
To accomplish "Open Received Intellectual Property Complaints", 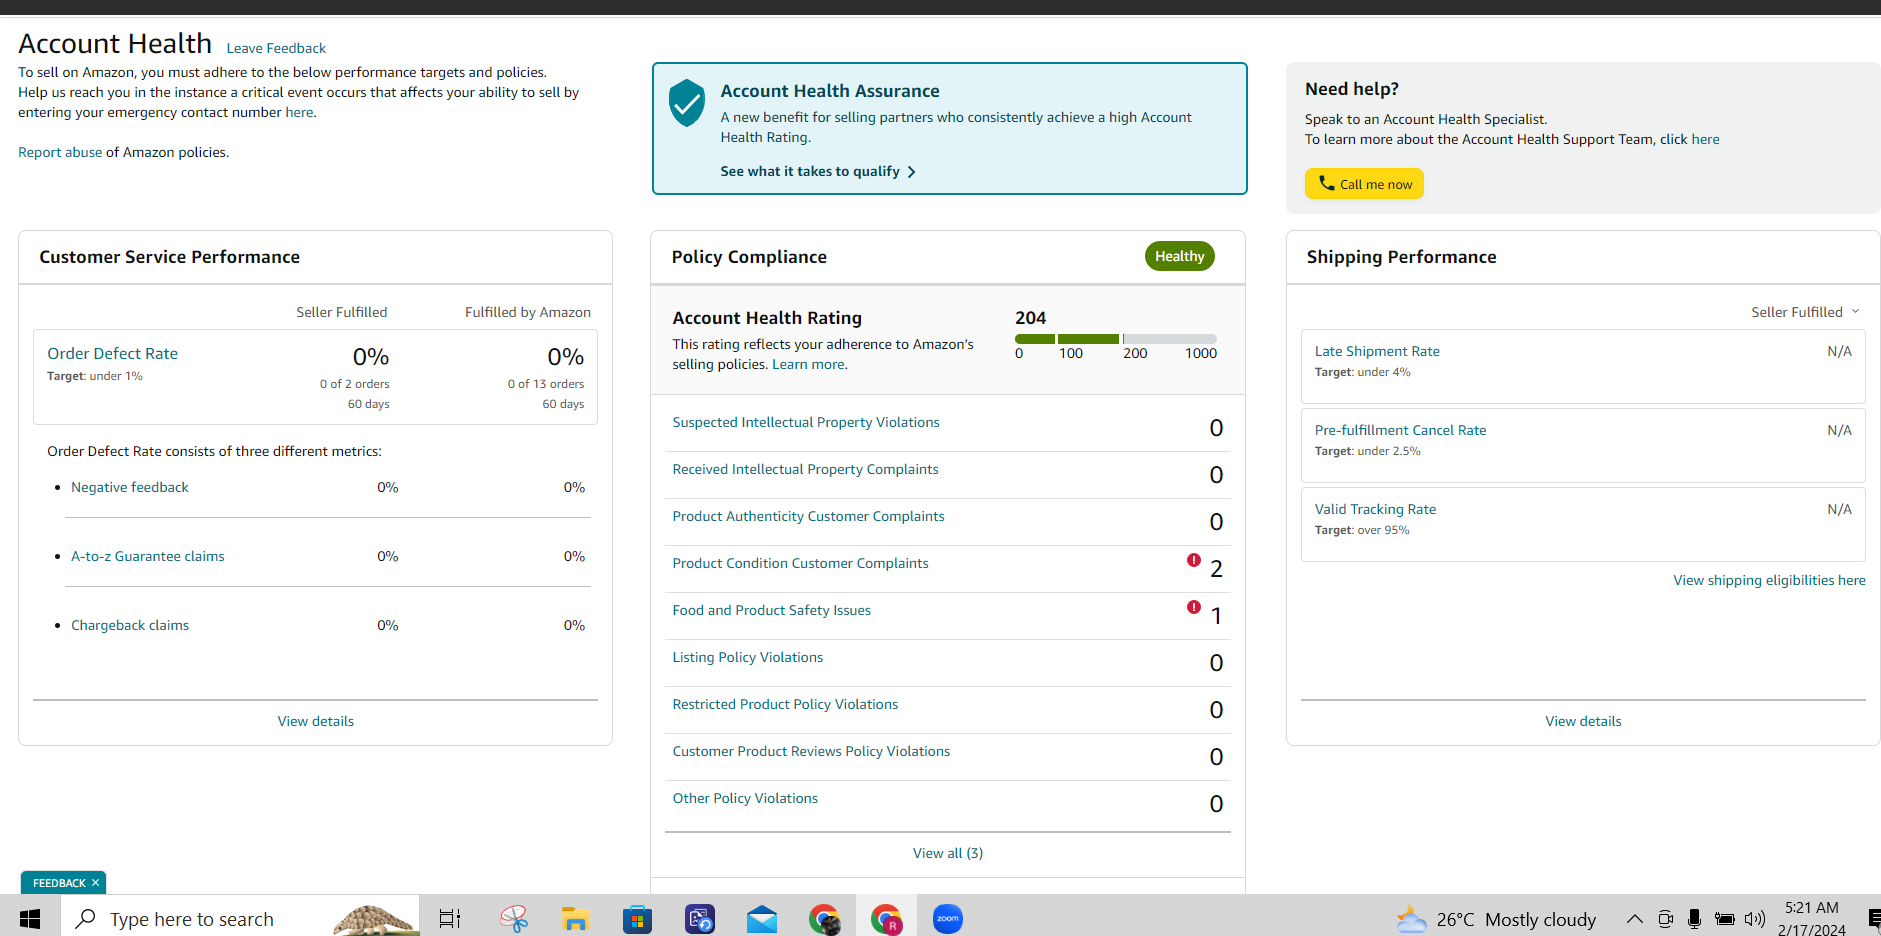I will coord(805,469).
